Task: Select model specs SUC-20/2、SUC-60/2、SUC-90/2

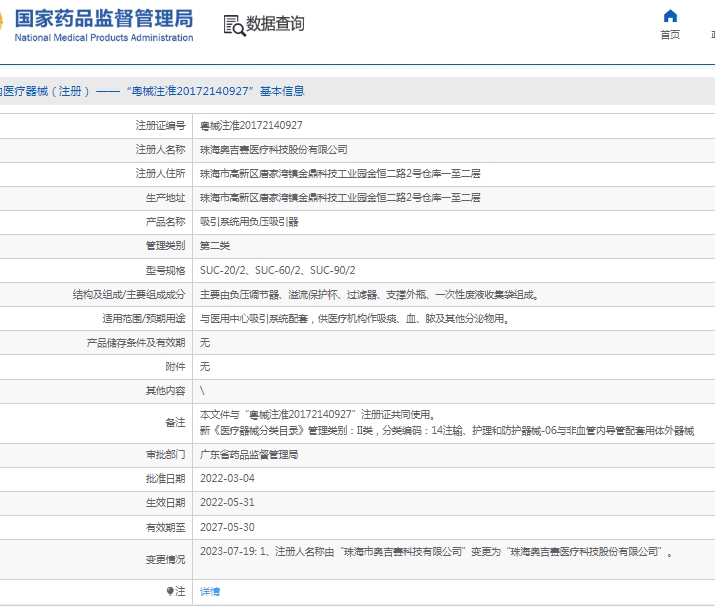Action: [x=278, y=270]
